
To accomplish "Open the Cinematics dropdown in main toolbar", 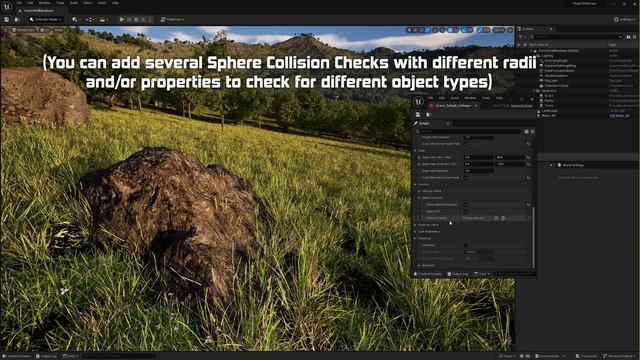I will pyautogui.click(x=104, y=20).
